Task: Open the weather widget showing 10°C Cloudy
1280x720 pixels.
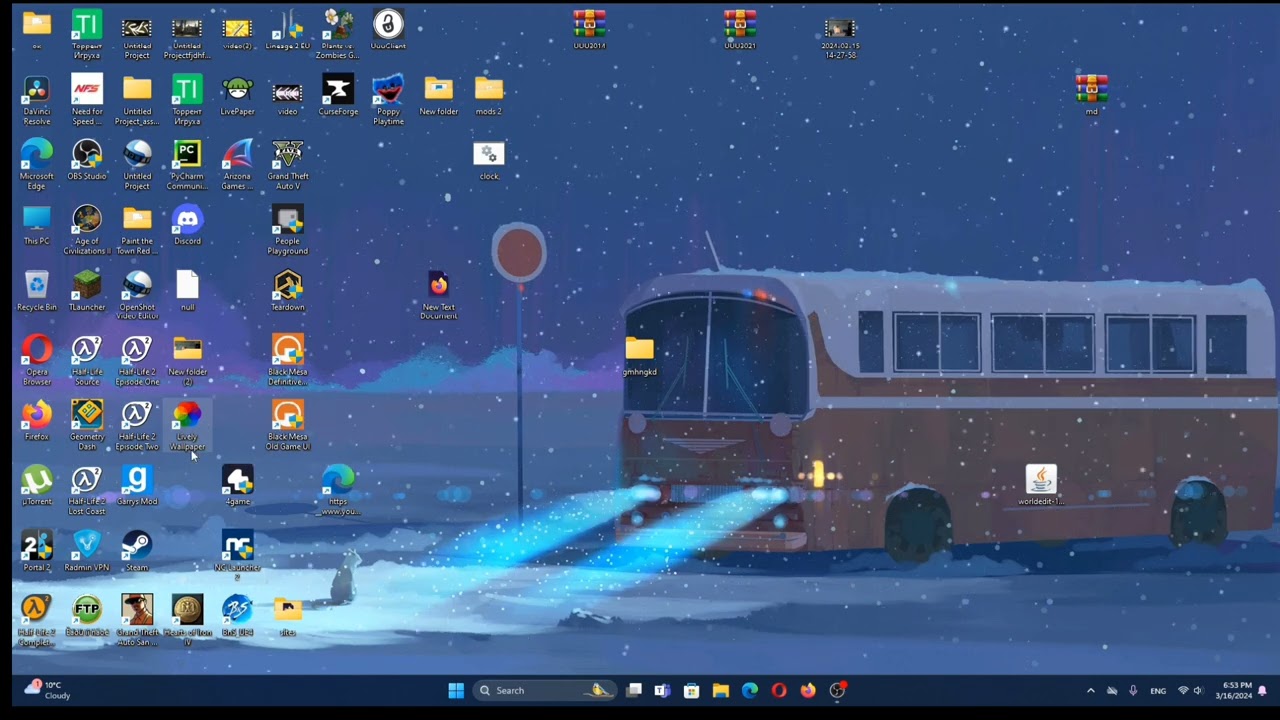Action: (x=47, y=690)
